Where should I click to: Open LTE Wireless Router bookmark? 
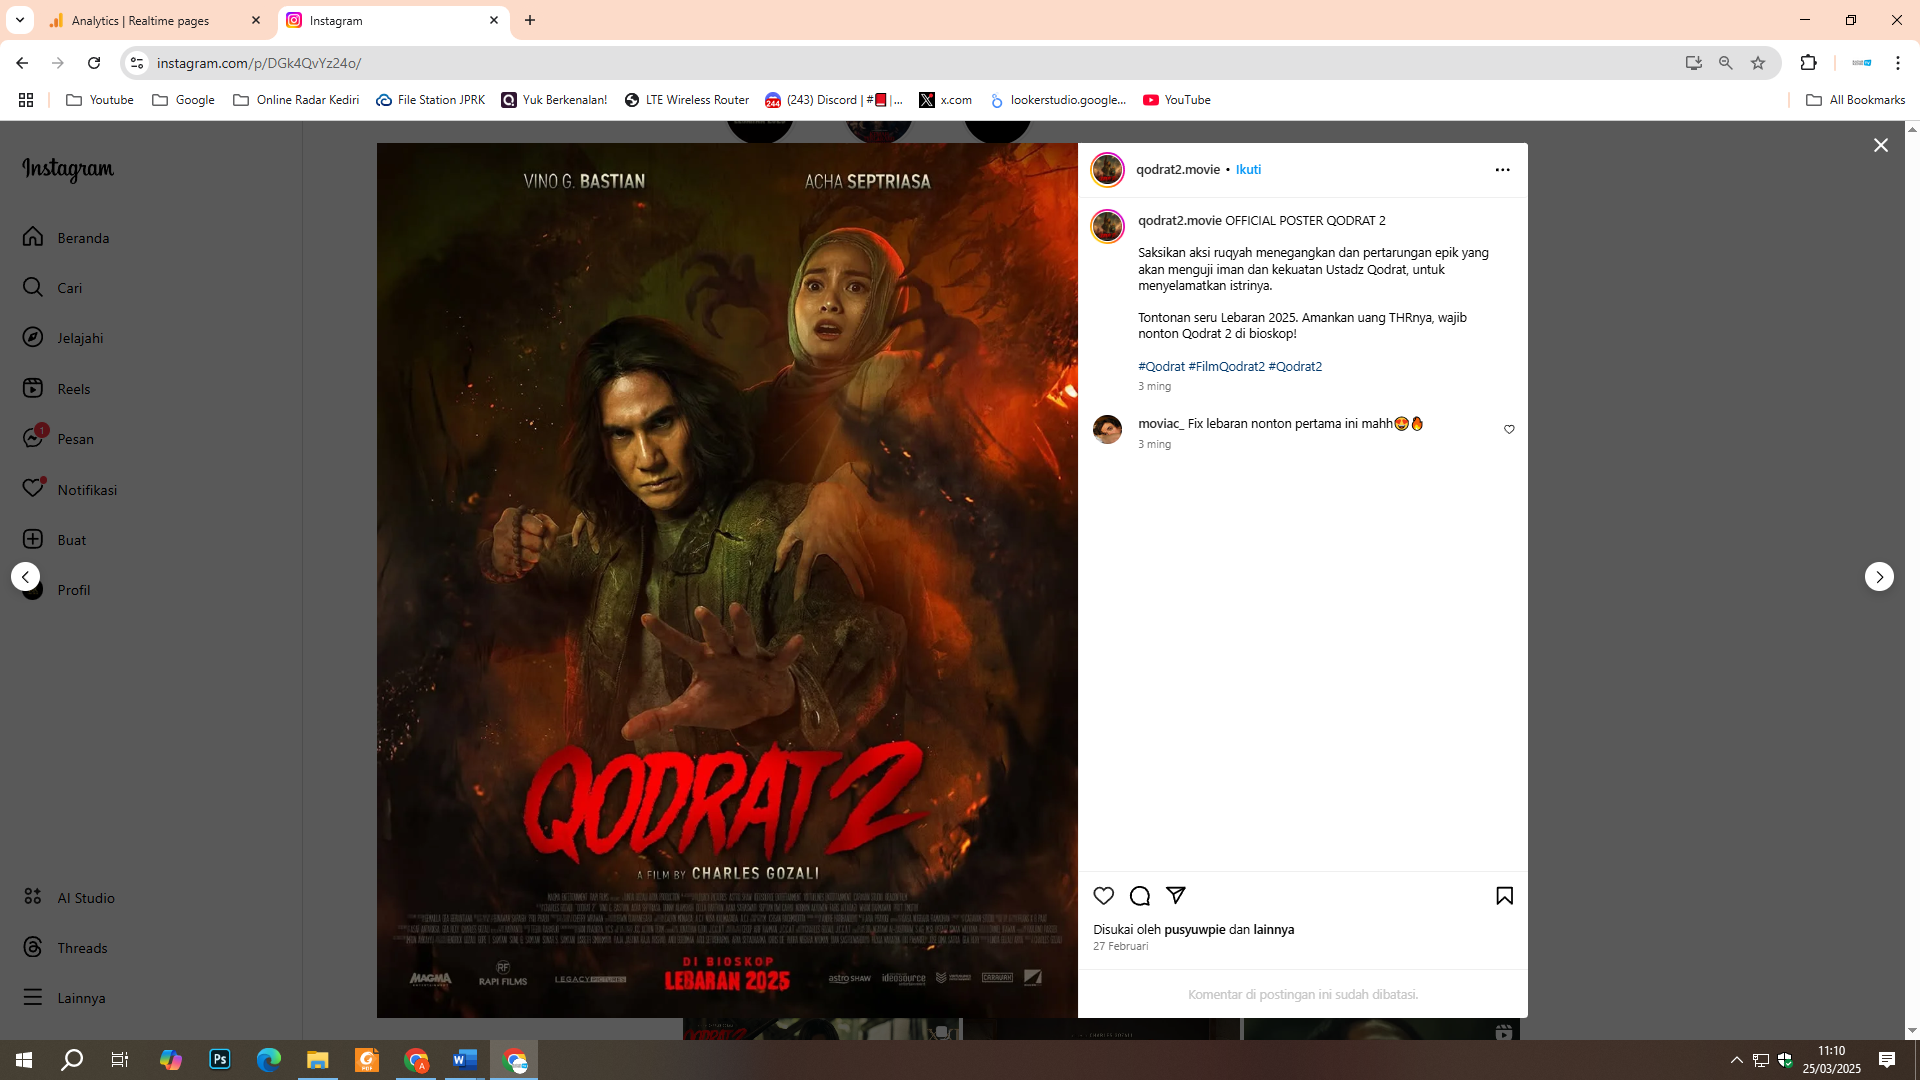coord(687,100)
